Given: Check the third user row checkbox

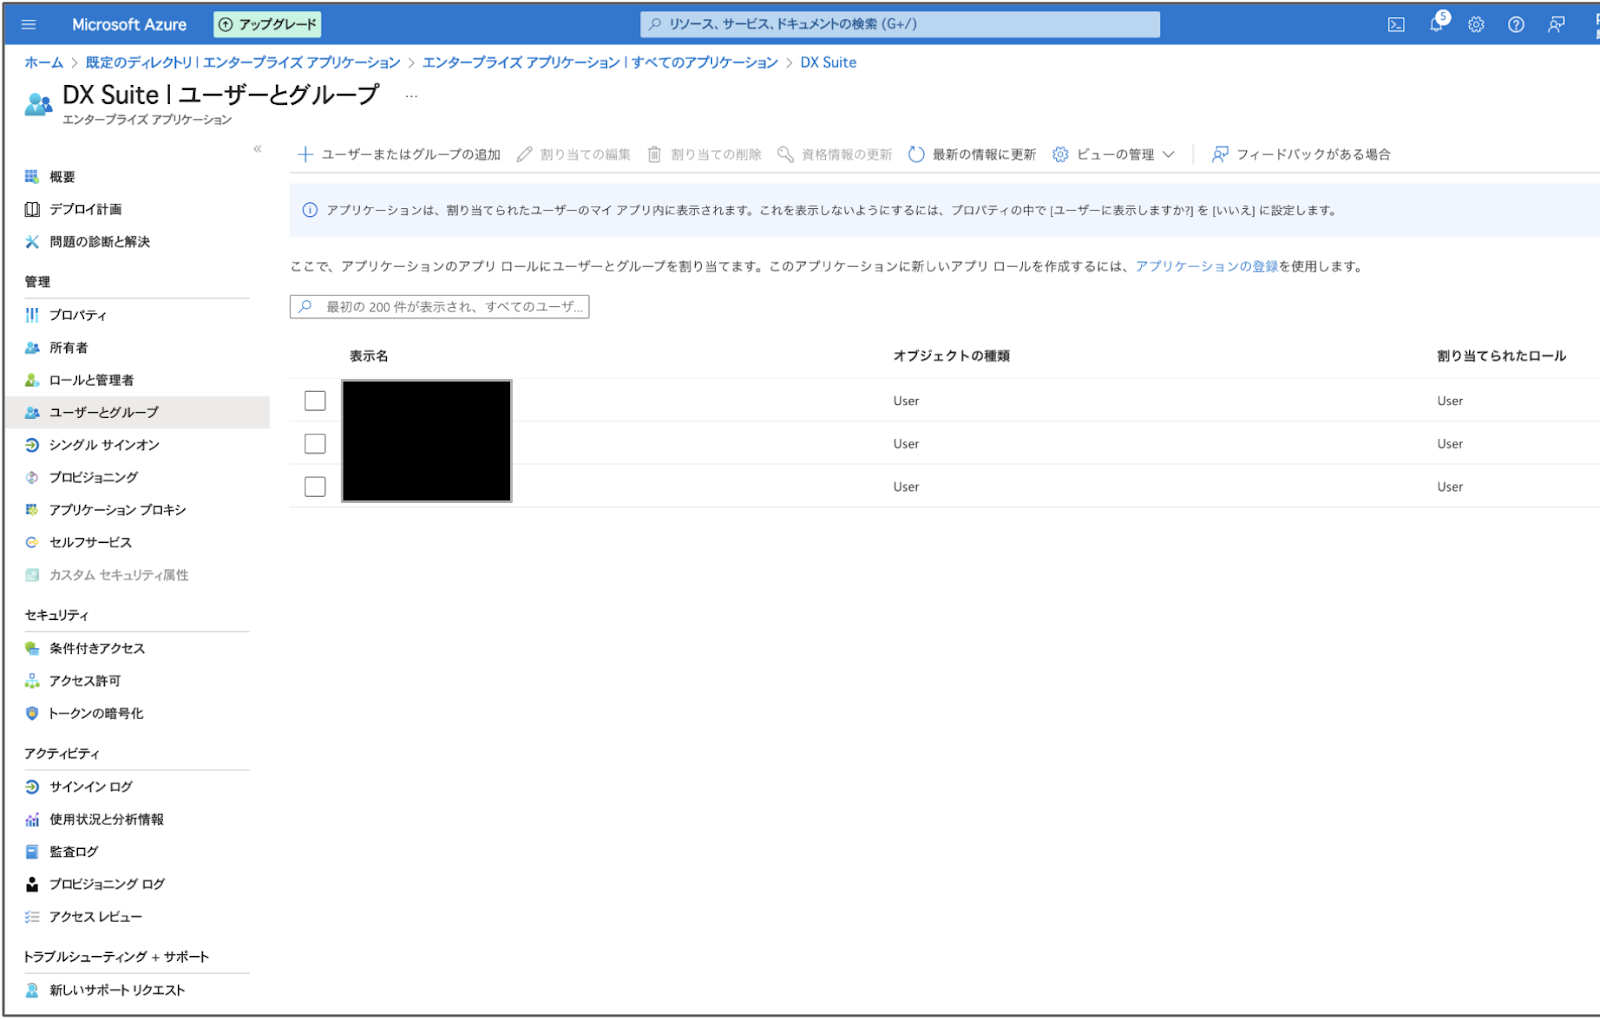Looking at the screenshot, I should point(315,487).
